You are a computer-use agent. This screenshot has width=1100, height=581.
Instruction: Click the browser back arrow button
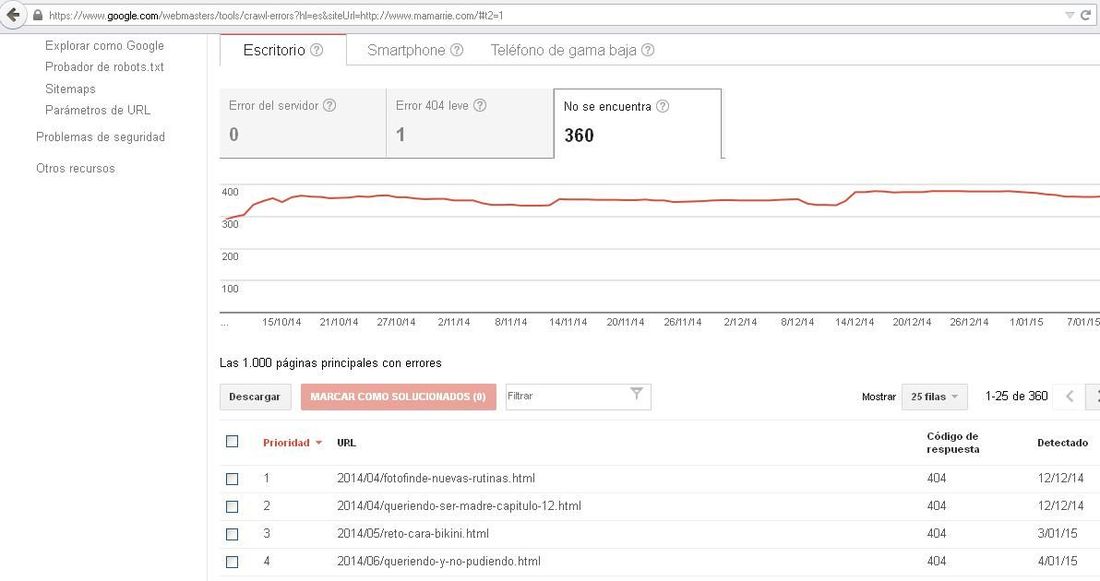12,15
